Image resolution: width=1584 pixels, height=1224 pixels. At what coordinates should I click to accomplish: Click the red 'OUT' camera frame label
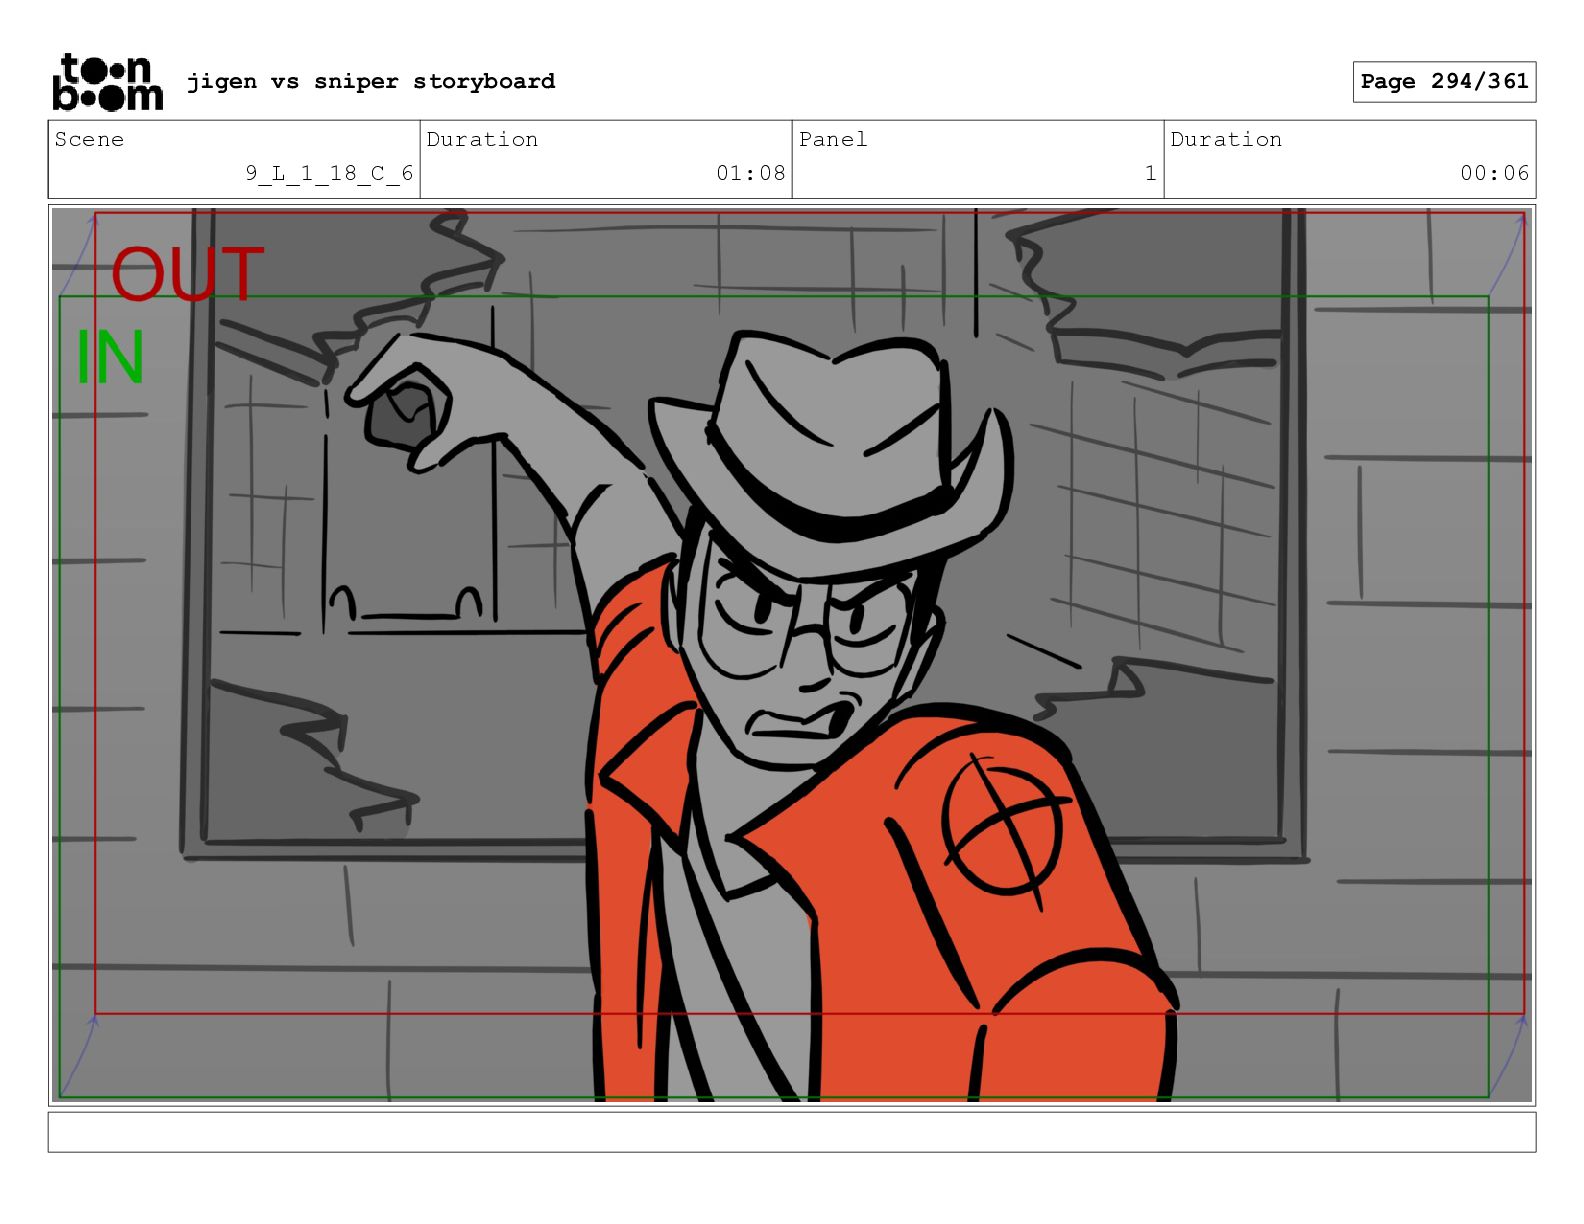[187, 274]
